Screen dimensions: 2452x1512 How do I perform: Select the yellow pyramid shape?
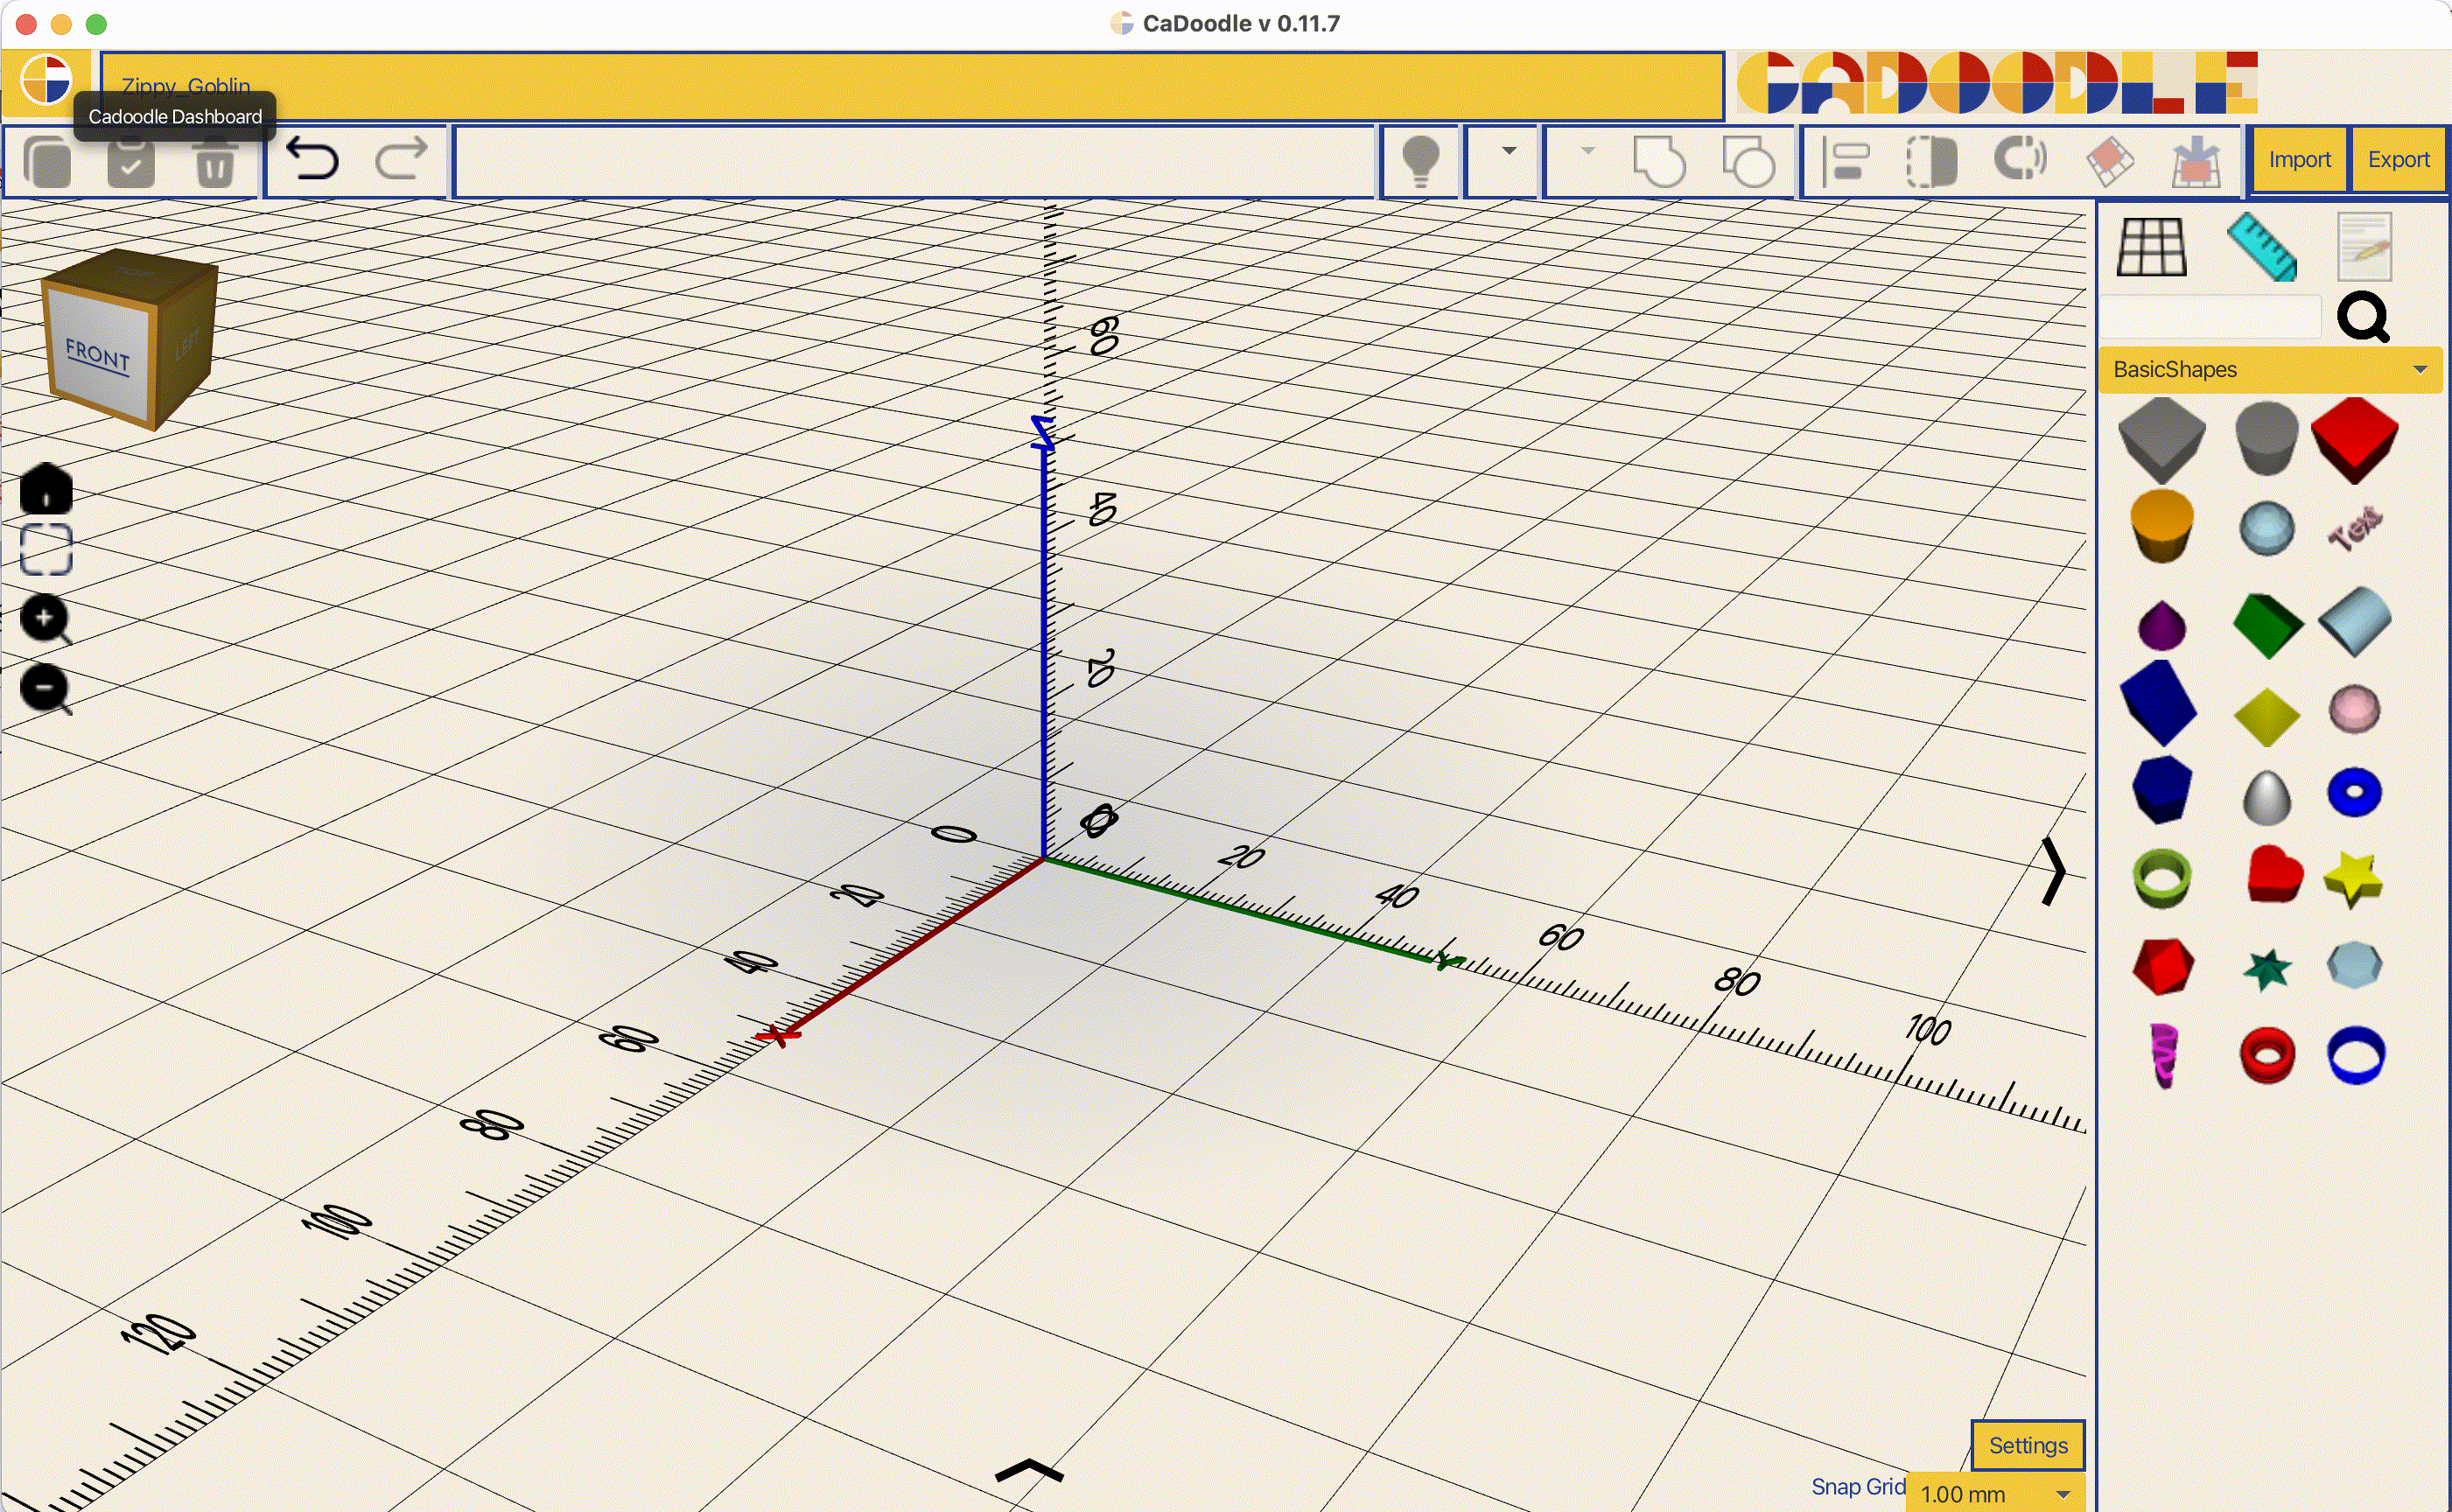2266,716
